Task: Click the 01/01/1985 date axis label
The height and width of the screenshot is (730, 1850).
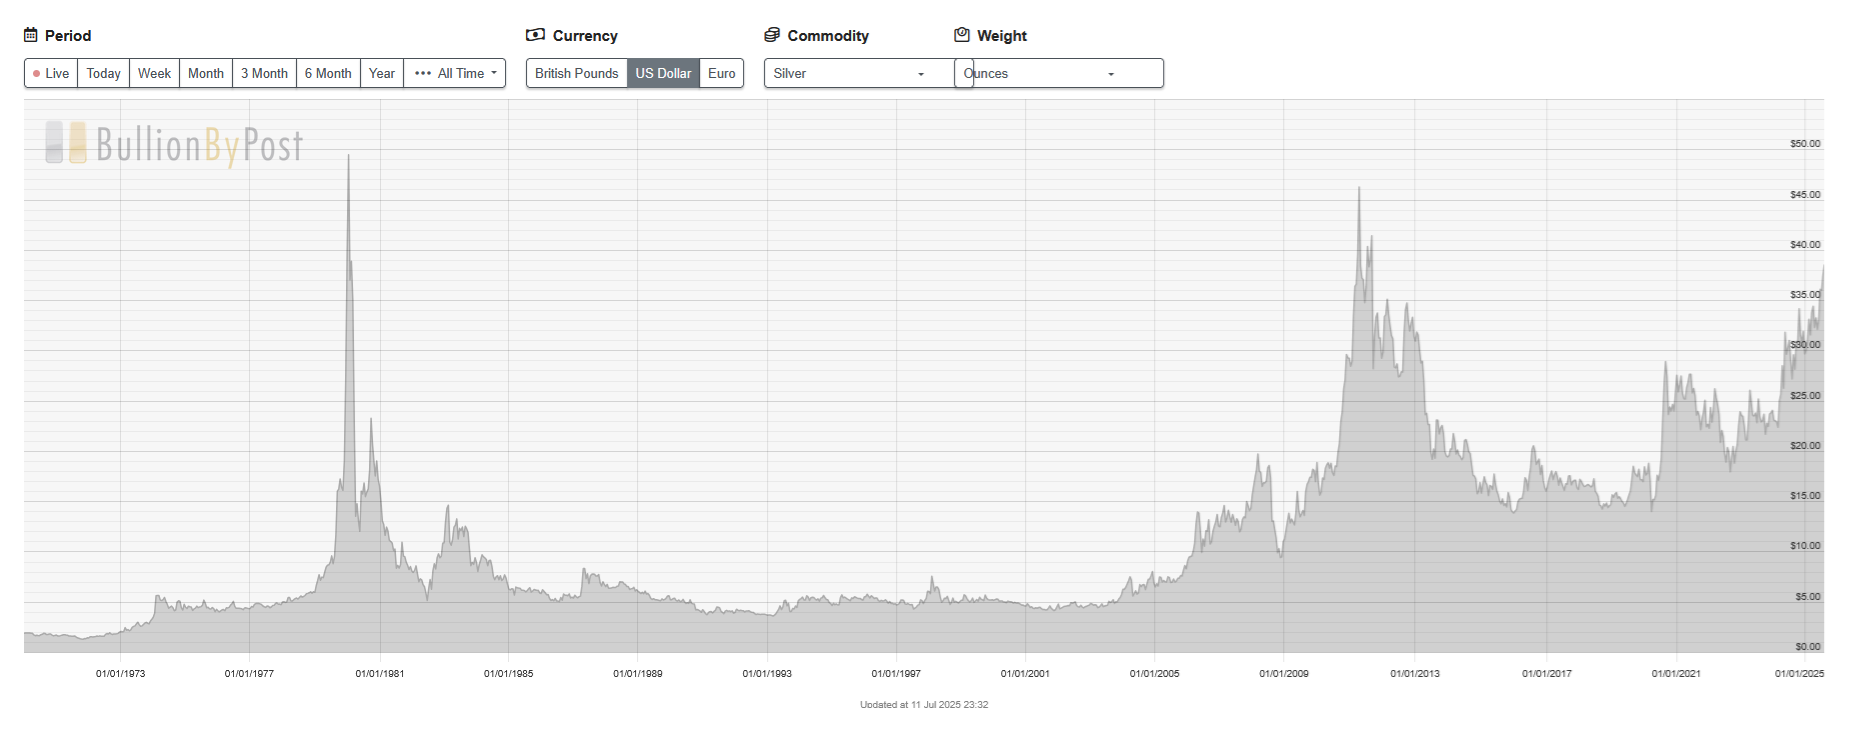Action: (x=509, y=674)
